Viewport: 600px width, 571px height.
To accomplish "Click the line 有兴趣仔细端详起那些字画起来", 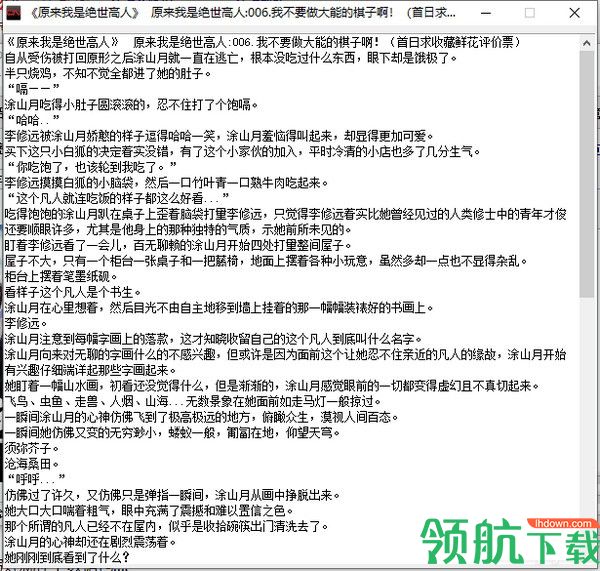I will coord(90,370).
